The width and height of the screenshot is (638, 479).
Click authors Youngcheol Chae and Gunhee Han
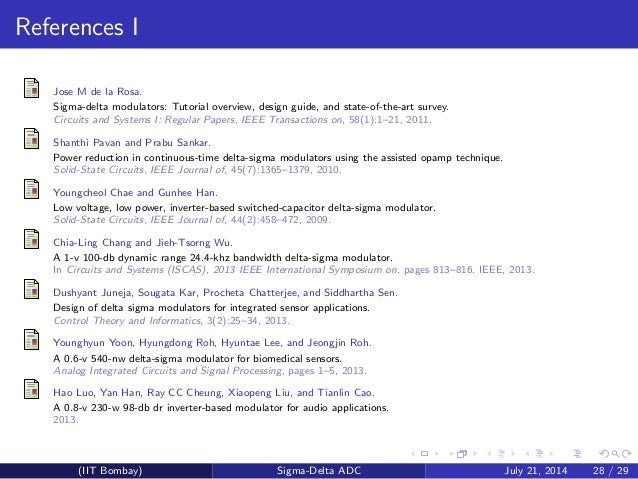(x=135, y=192)
